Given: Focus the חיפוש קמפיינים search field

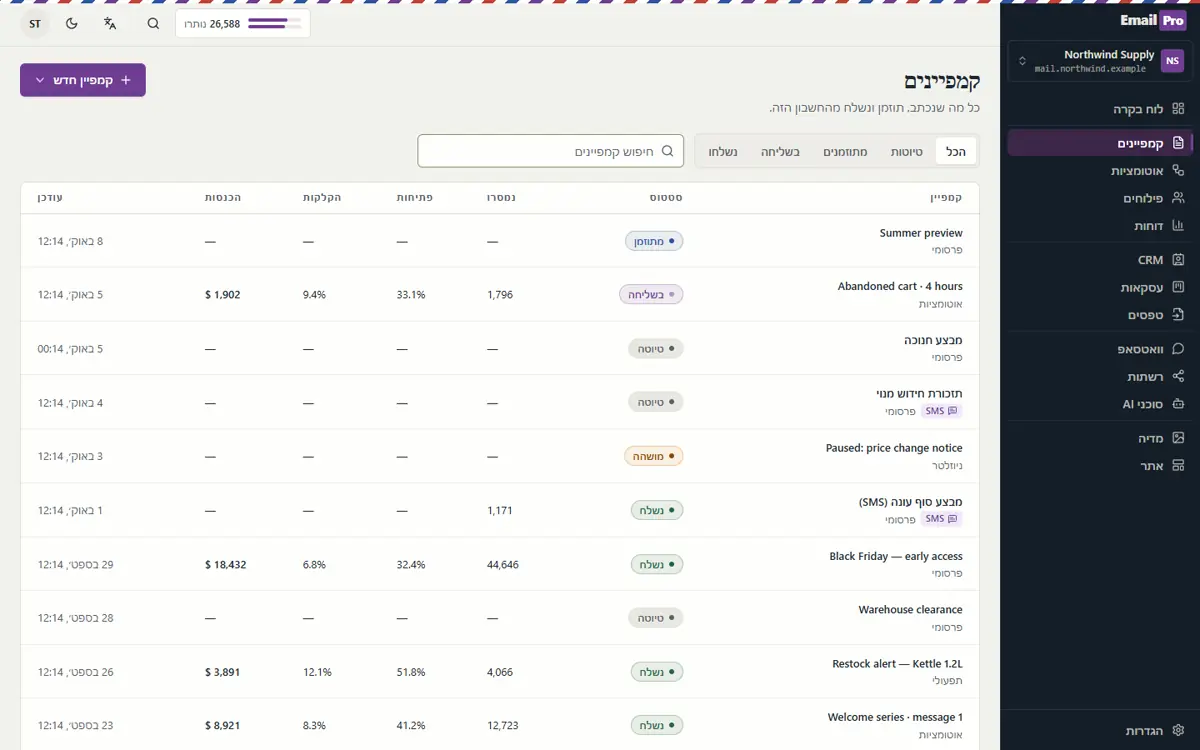Looking at the screenshot, I should [x=551, y=152].
